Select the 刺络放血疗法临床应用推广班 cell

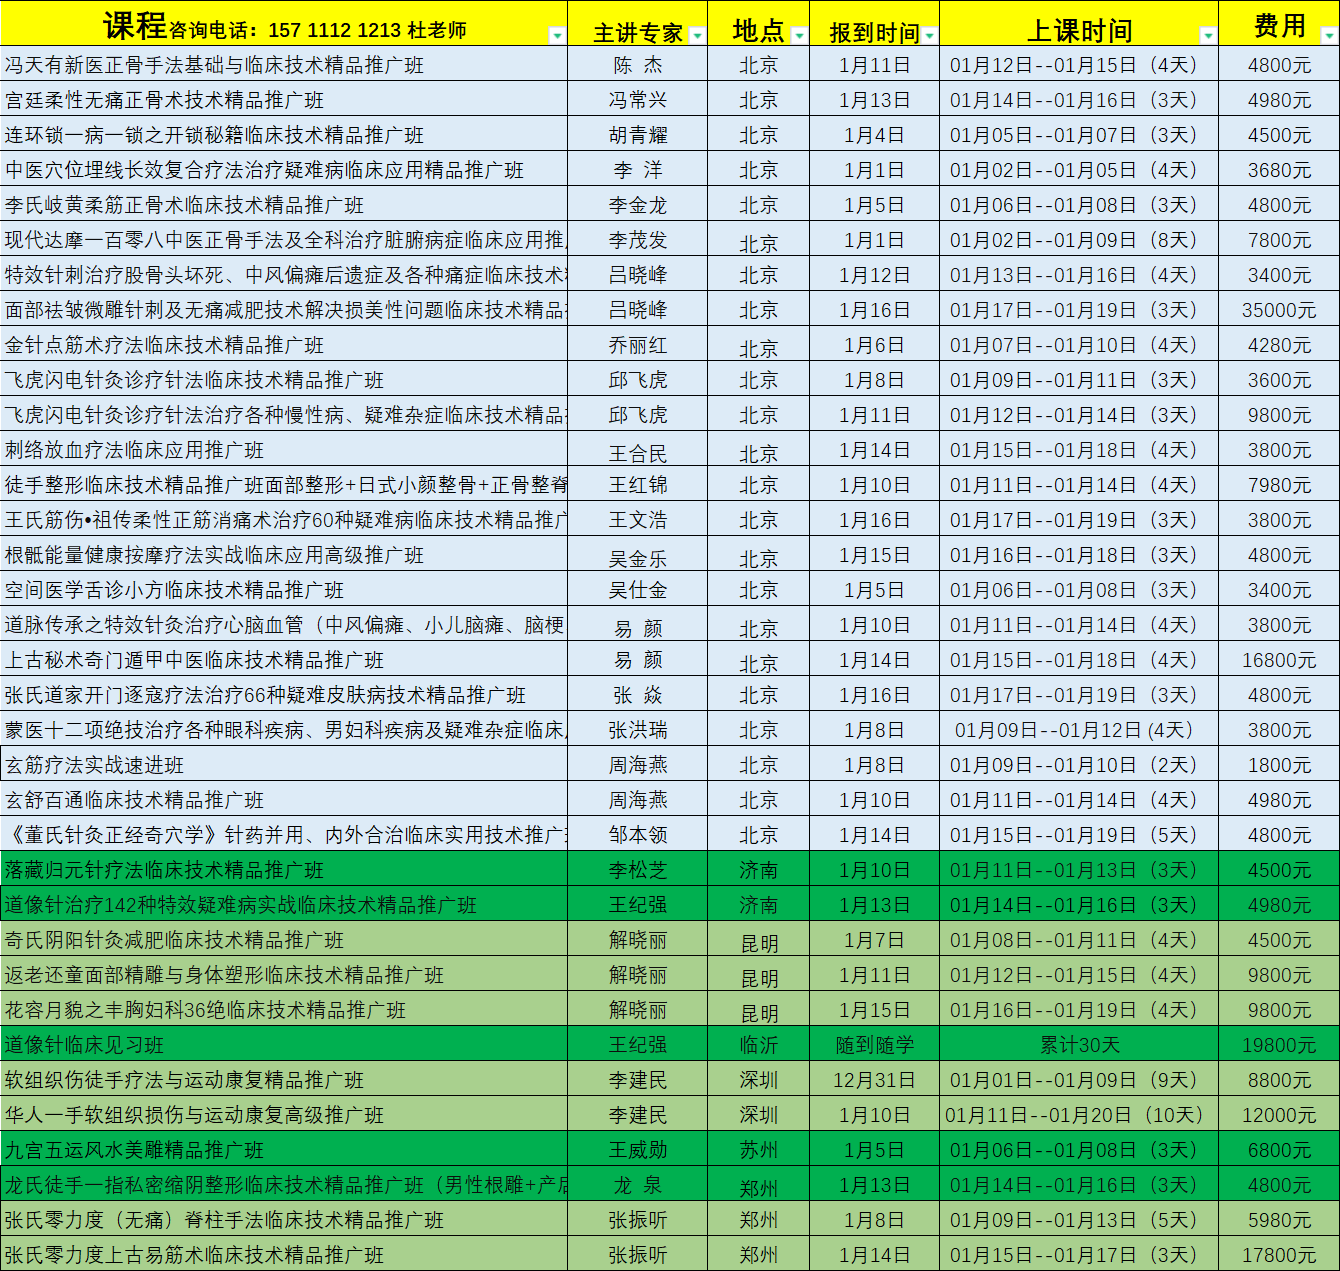click(135, 450)
